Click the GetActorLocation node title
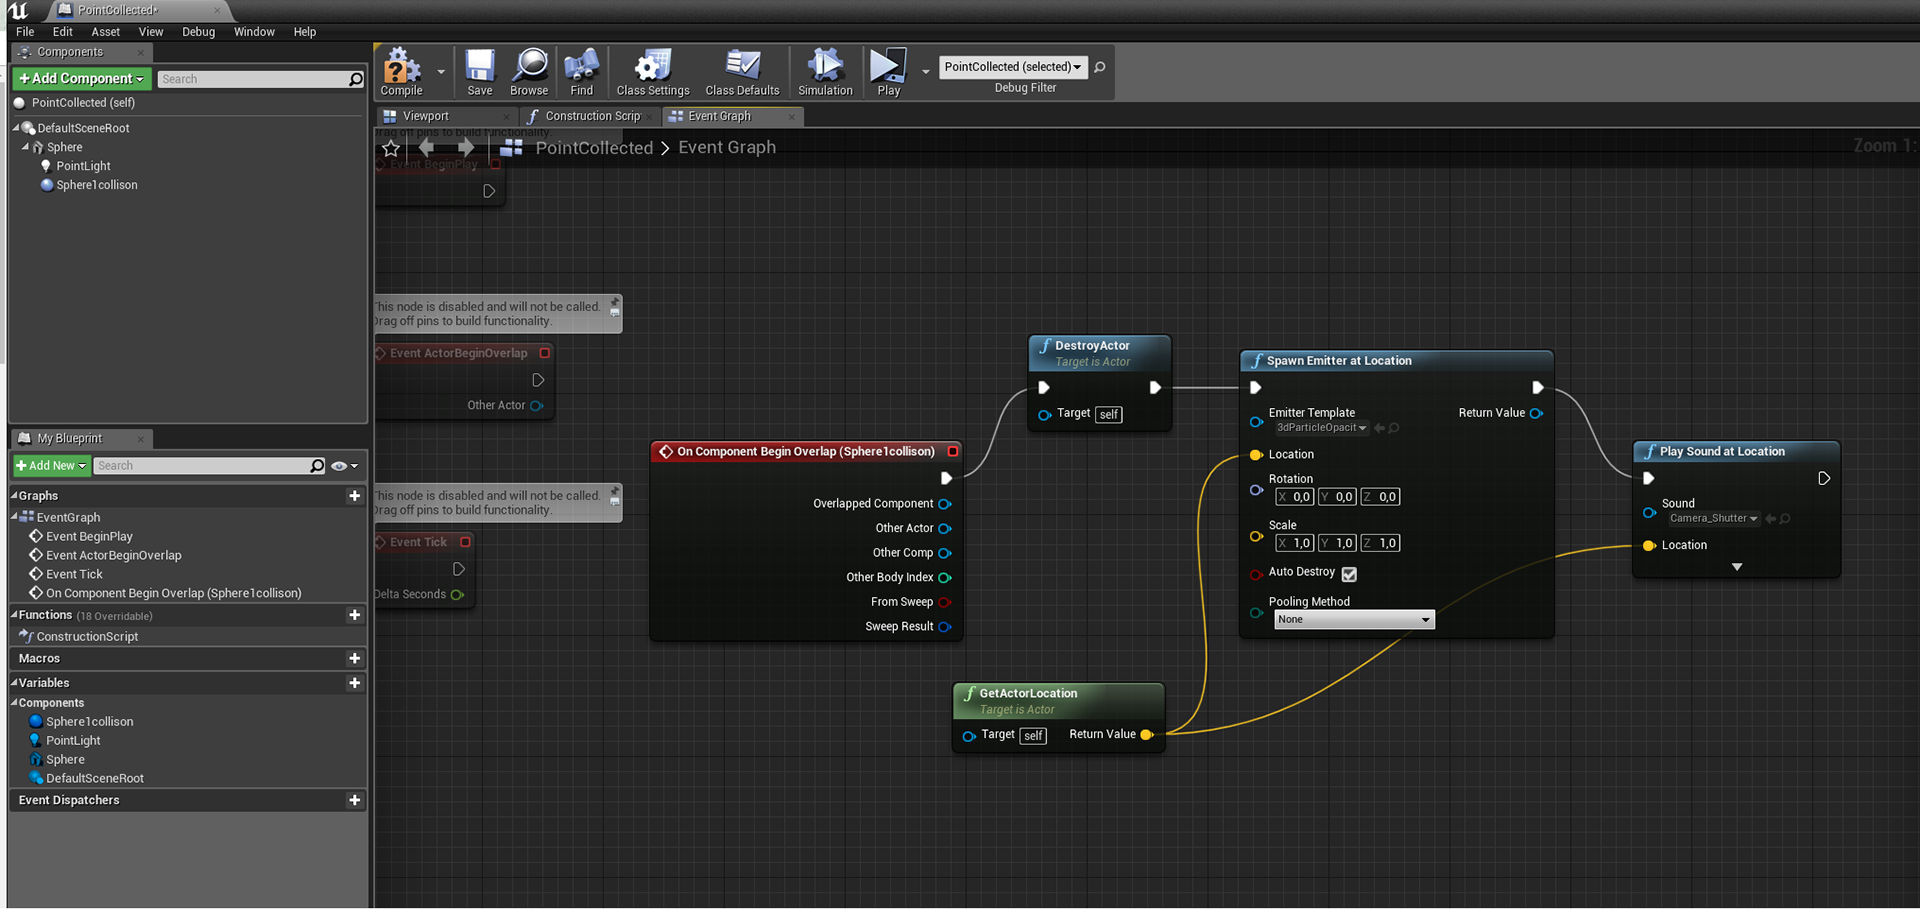This screenshot has width=1920, height=911. (1028, 694)
